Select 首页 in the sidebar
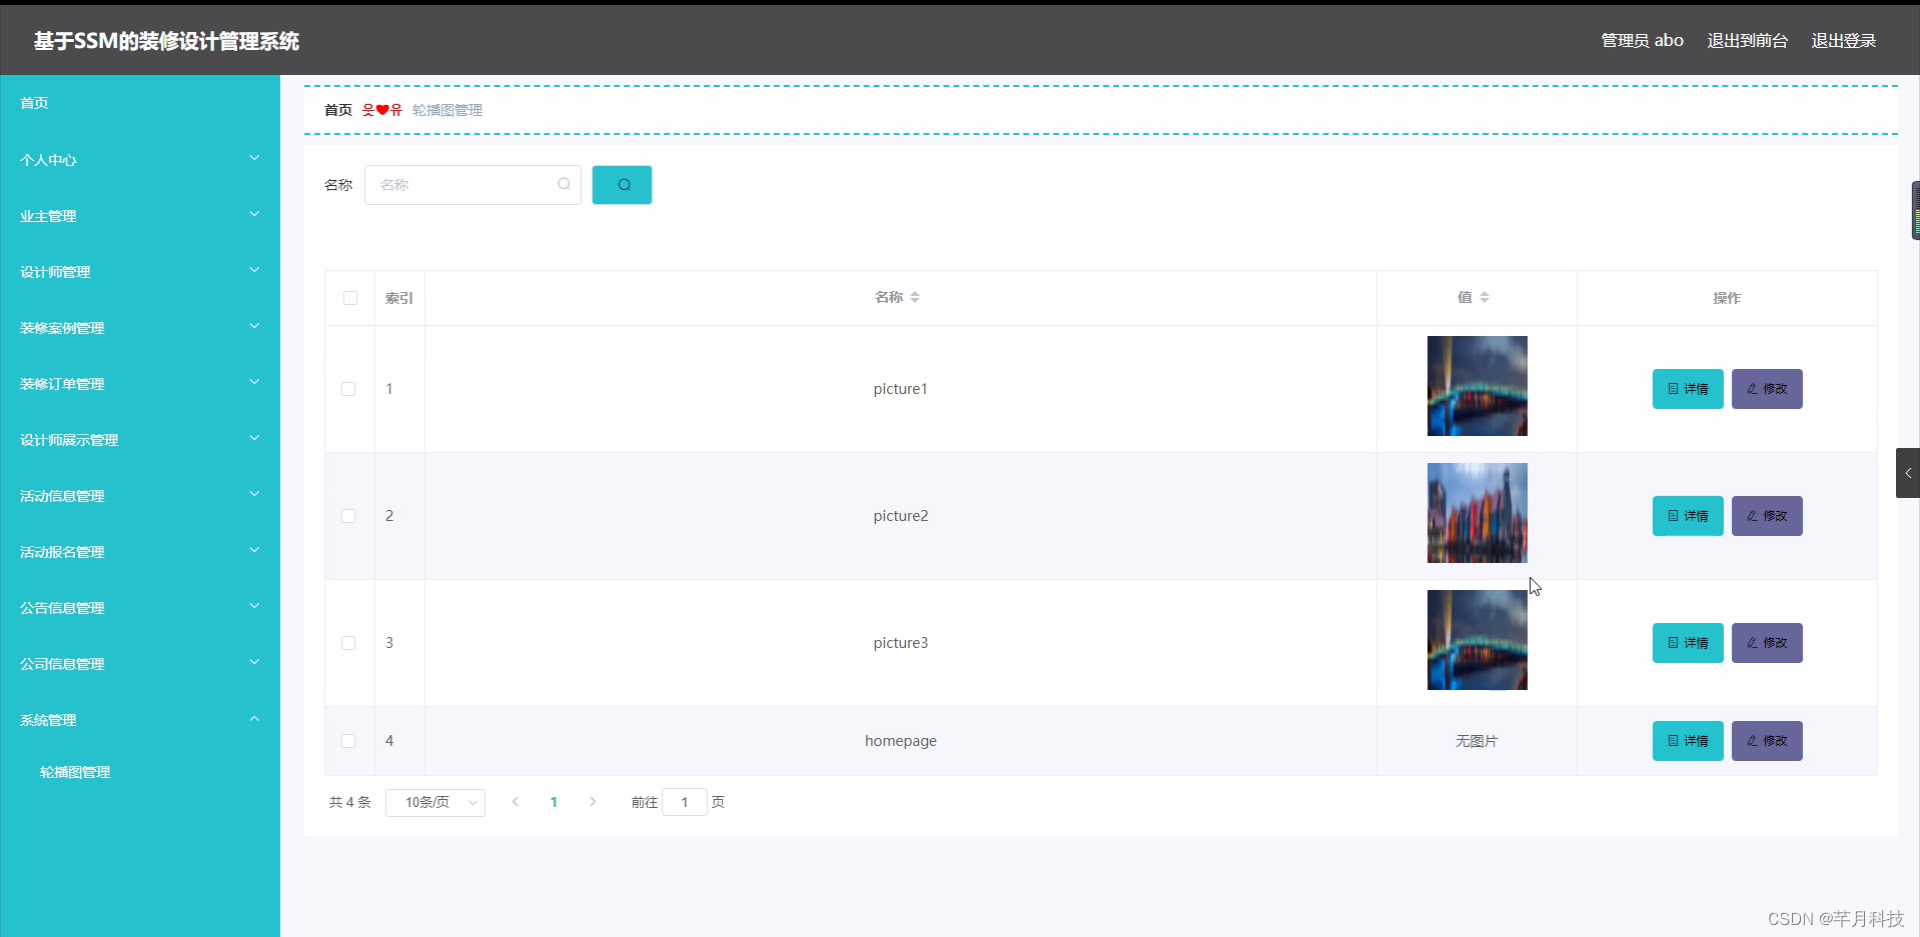 [33, 103]
